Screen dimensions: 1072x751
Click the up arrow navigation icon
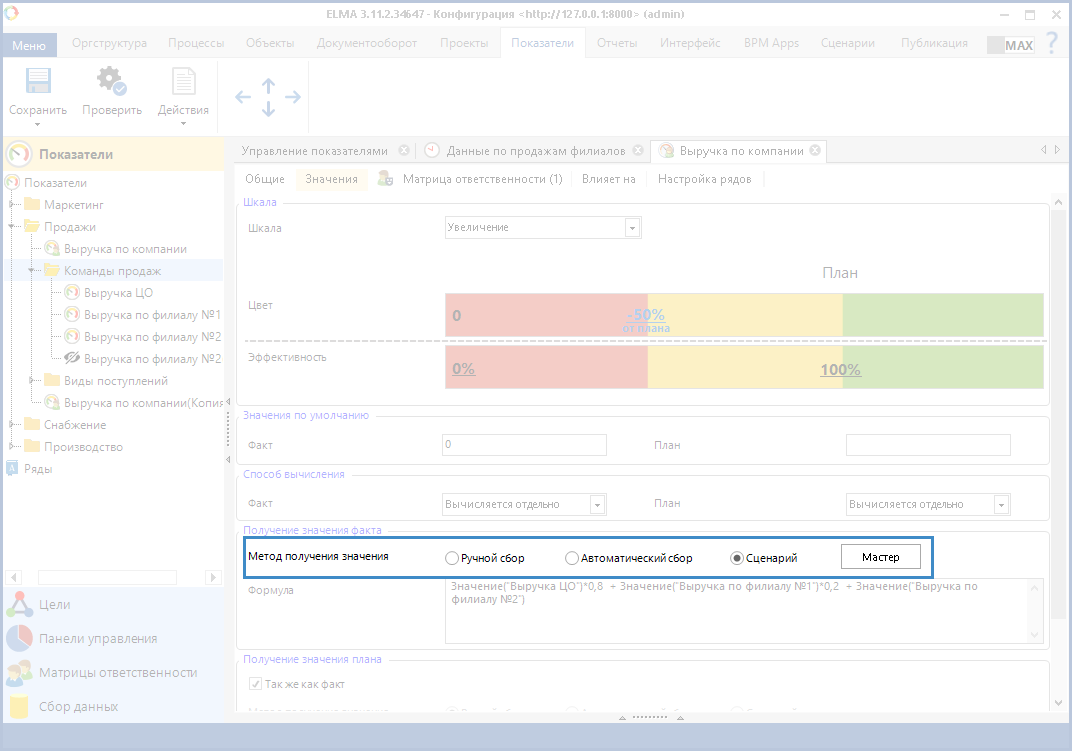coord(268,86)
